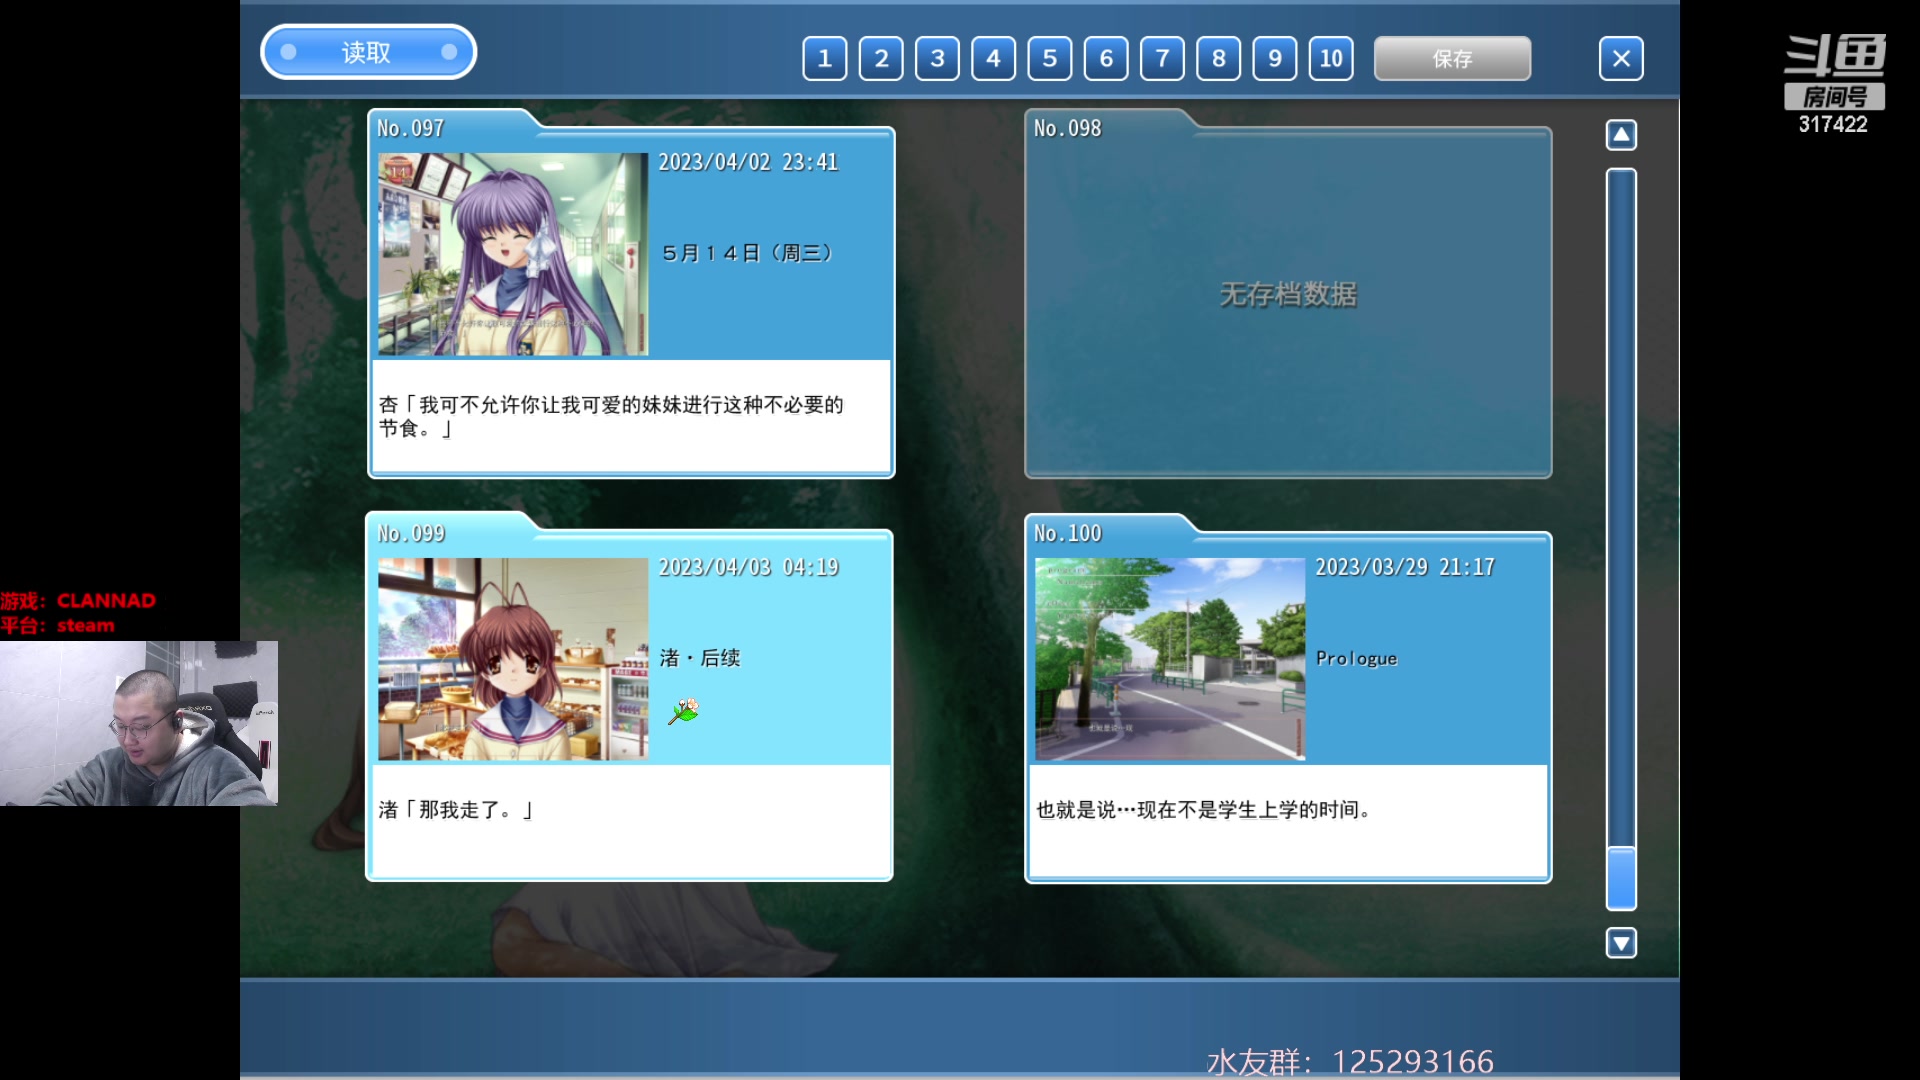The image size is (1920, 1080).
Task: Click the blue dot indicator on the 读取 button
Action: pos(287,52)
